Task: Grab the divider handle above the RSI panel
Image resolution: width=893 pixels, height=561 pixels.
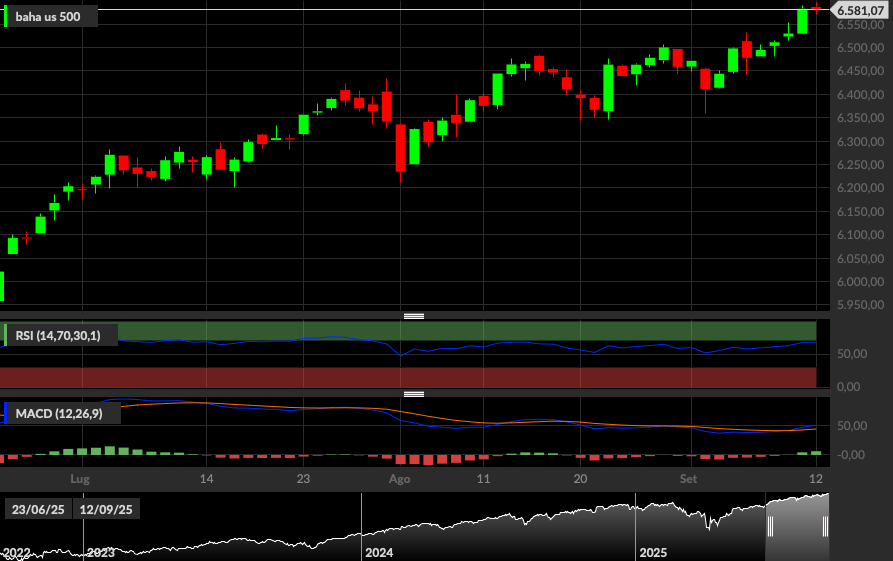Action: 414,316
